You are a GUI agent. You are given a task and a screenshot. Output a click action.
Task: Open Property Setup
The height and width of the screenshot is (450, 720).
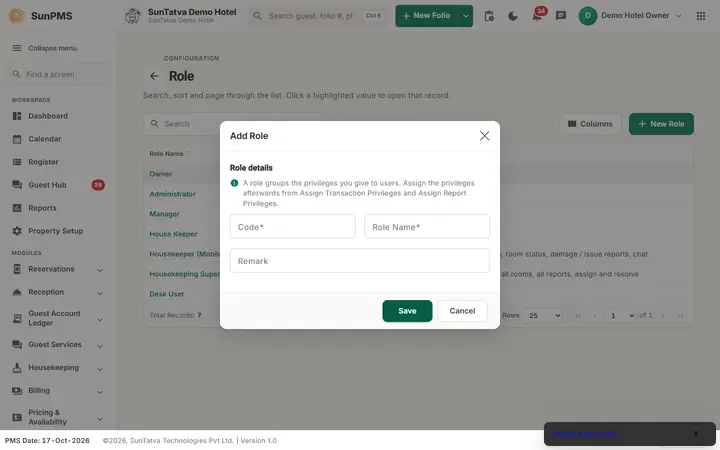(58, 231)
